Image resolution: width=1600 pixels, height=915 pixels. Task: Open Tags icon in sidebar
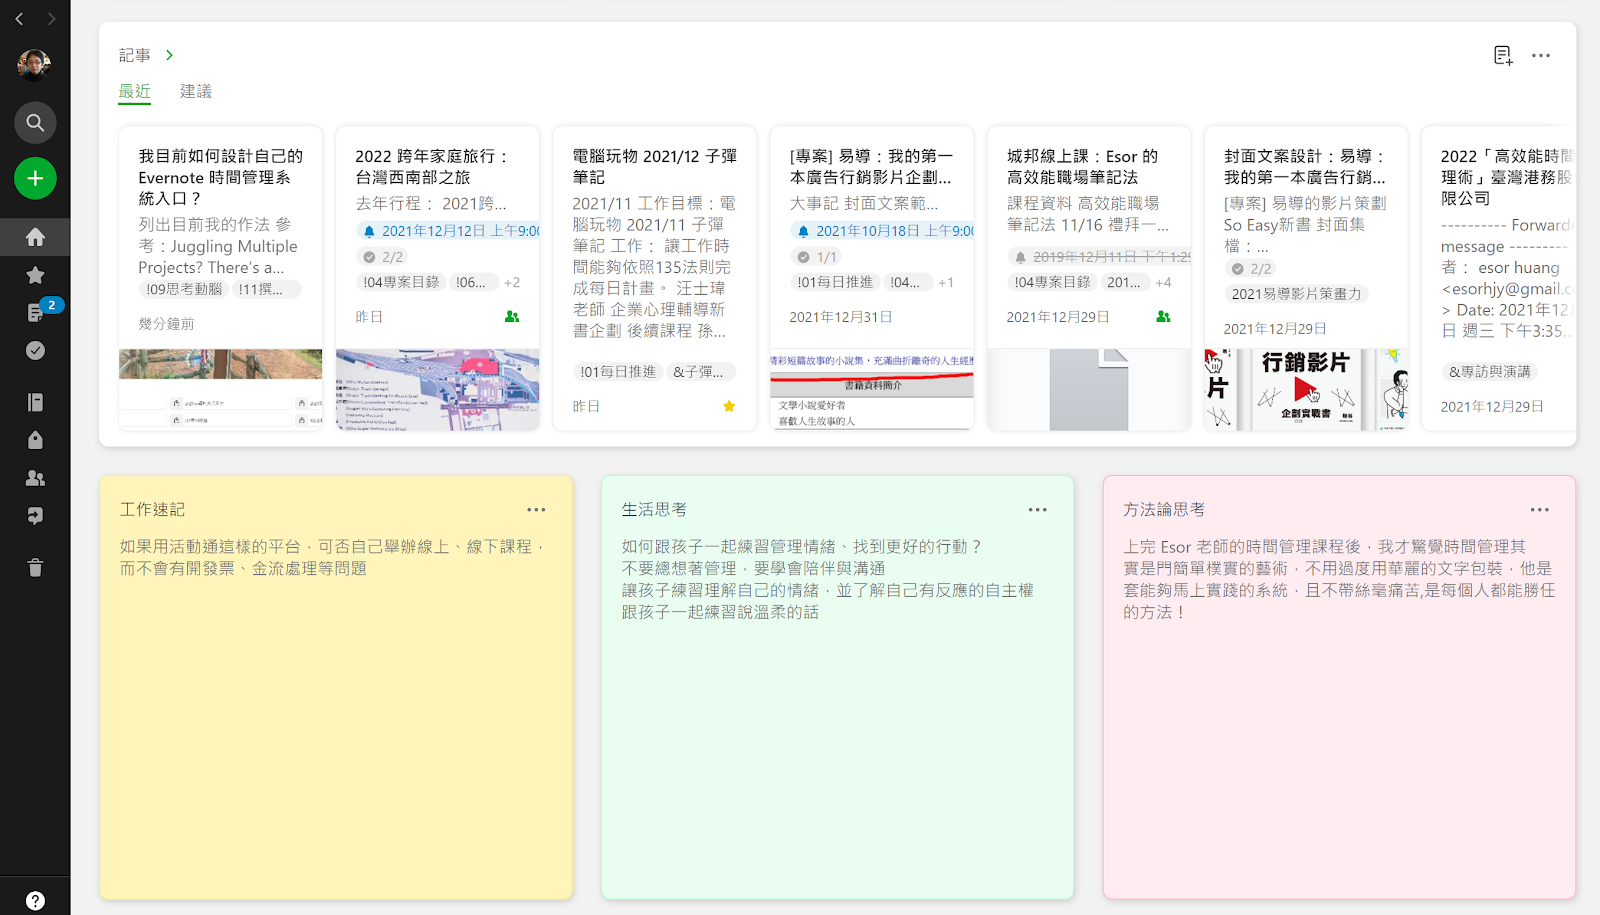[x=35, y=440]
